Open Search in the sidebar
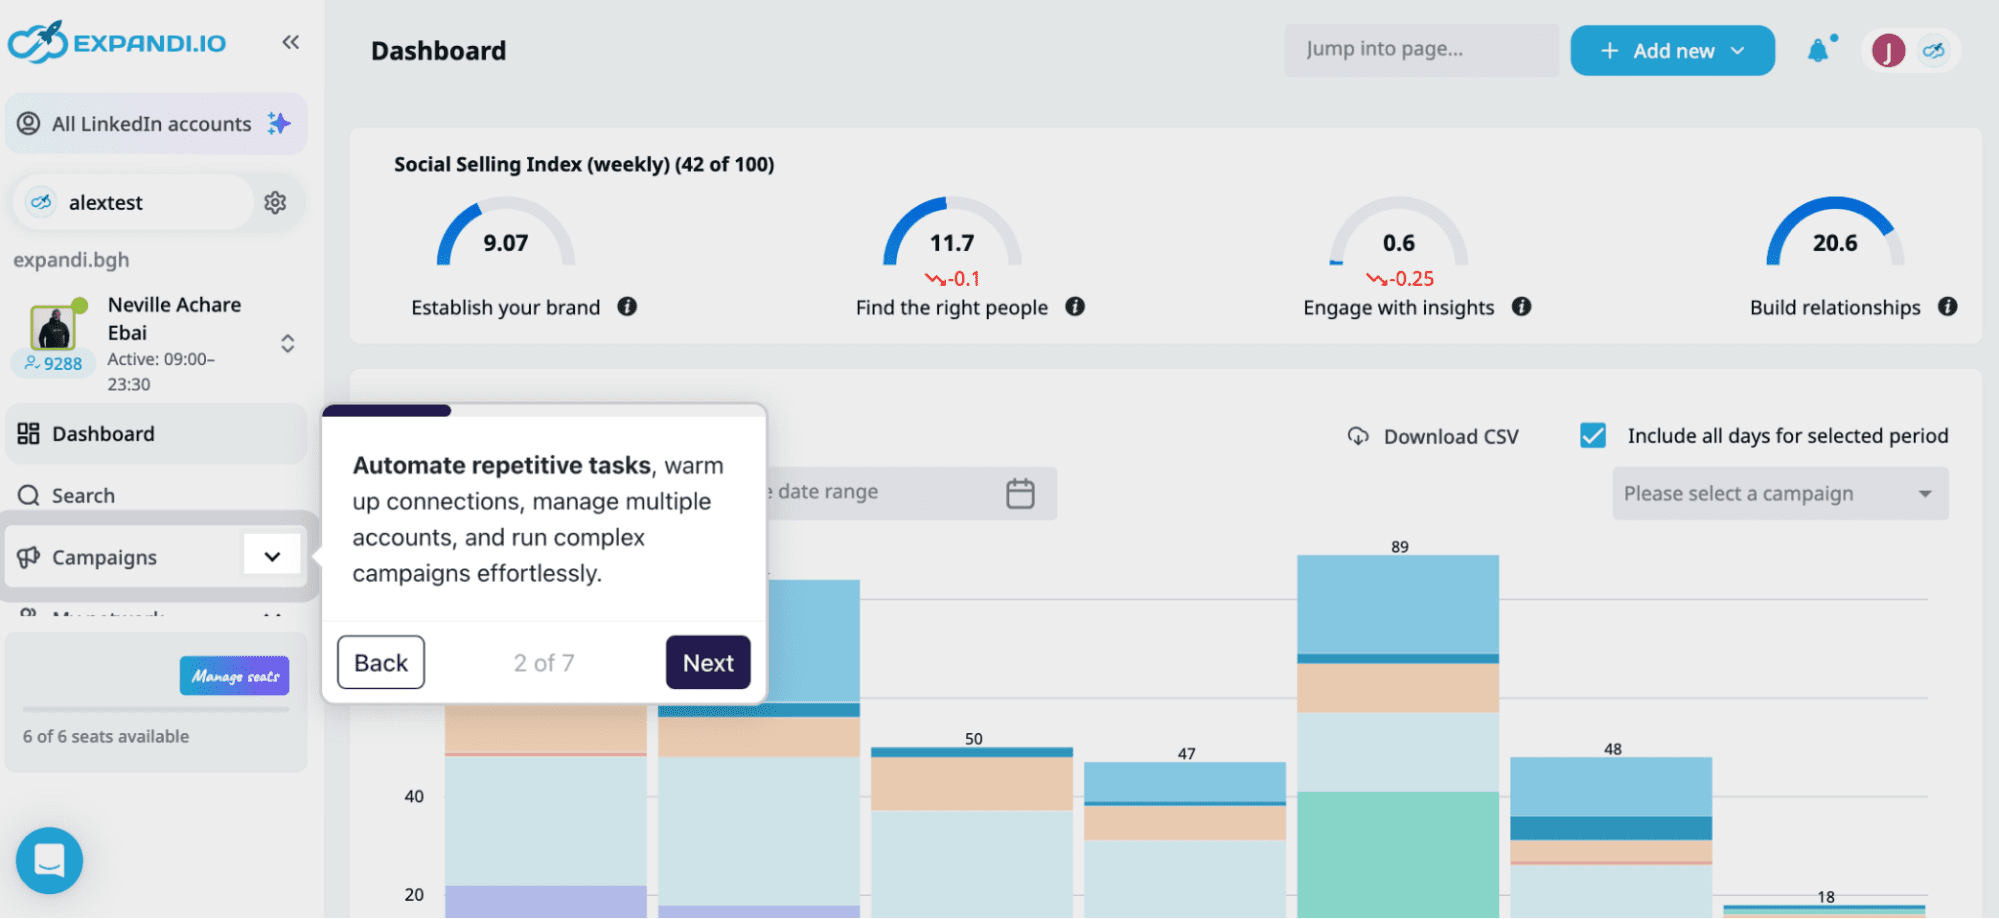Viewport: 1999px width, 919px height. click(83, 496)
